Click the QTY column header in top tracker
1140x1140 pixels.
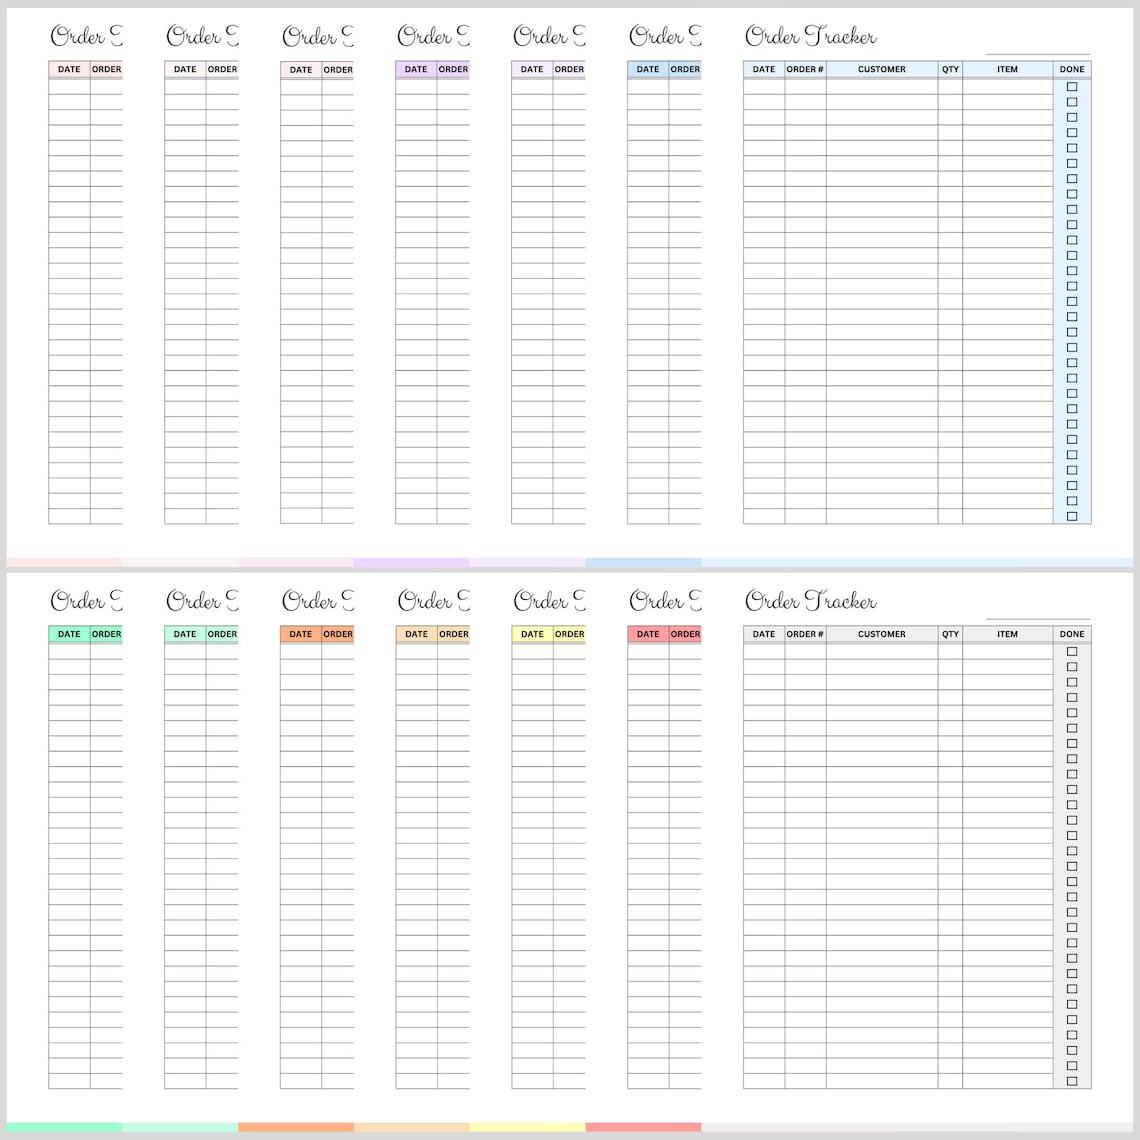tap(949, 69)
